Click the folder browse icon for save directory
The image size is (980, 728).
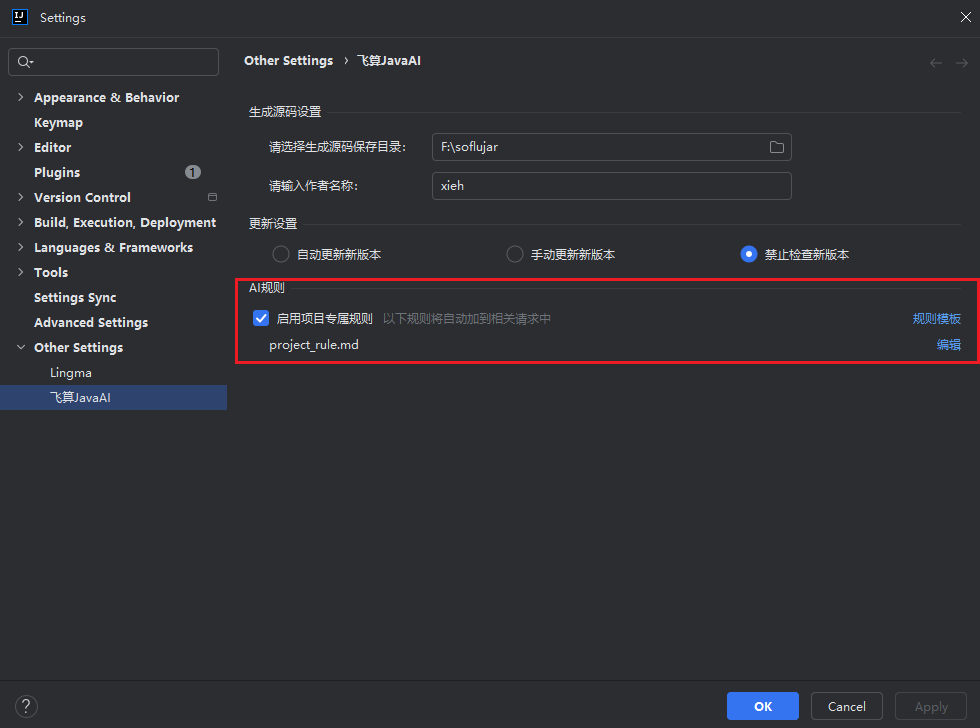pyautogui.click(x=776, y=147)
